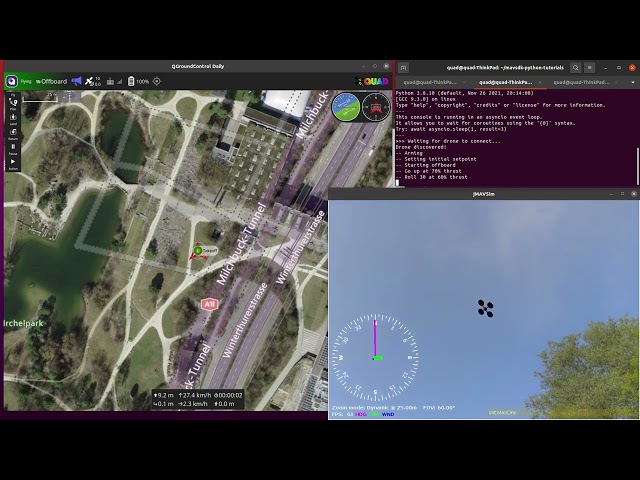Click the "Drone discovered!" terminal line

421,147
